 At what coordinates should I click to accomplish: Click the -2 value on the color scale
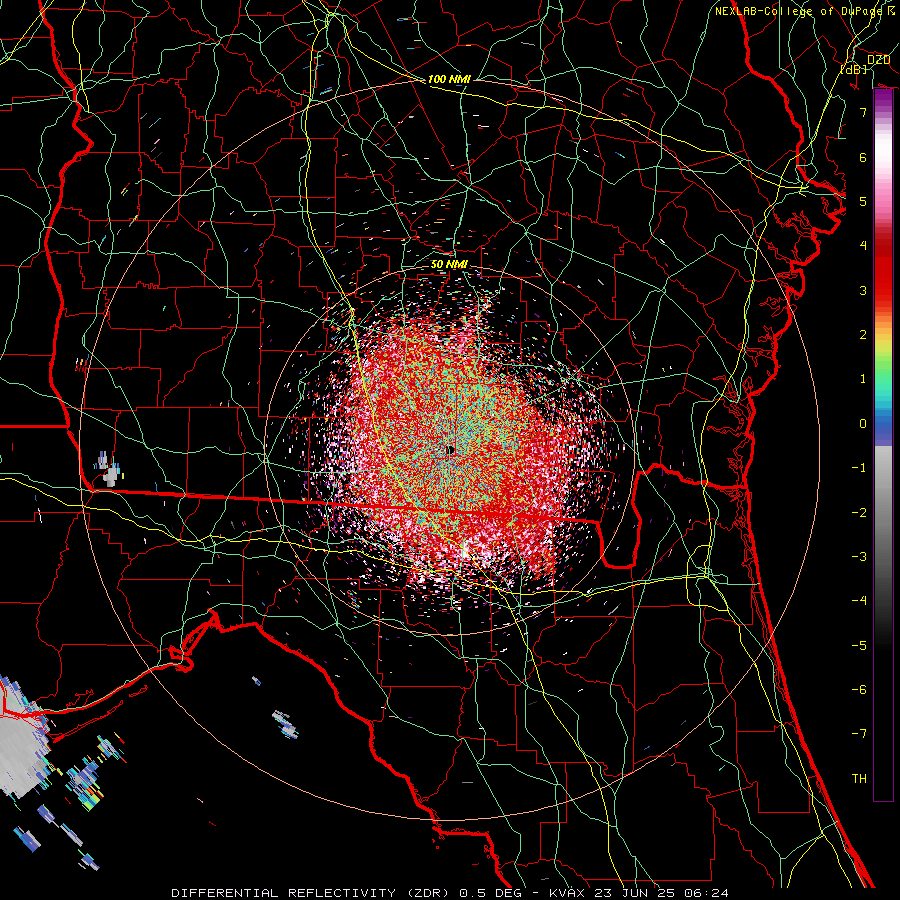[x=859, y=512]
